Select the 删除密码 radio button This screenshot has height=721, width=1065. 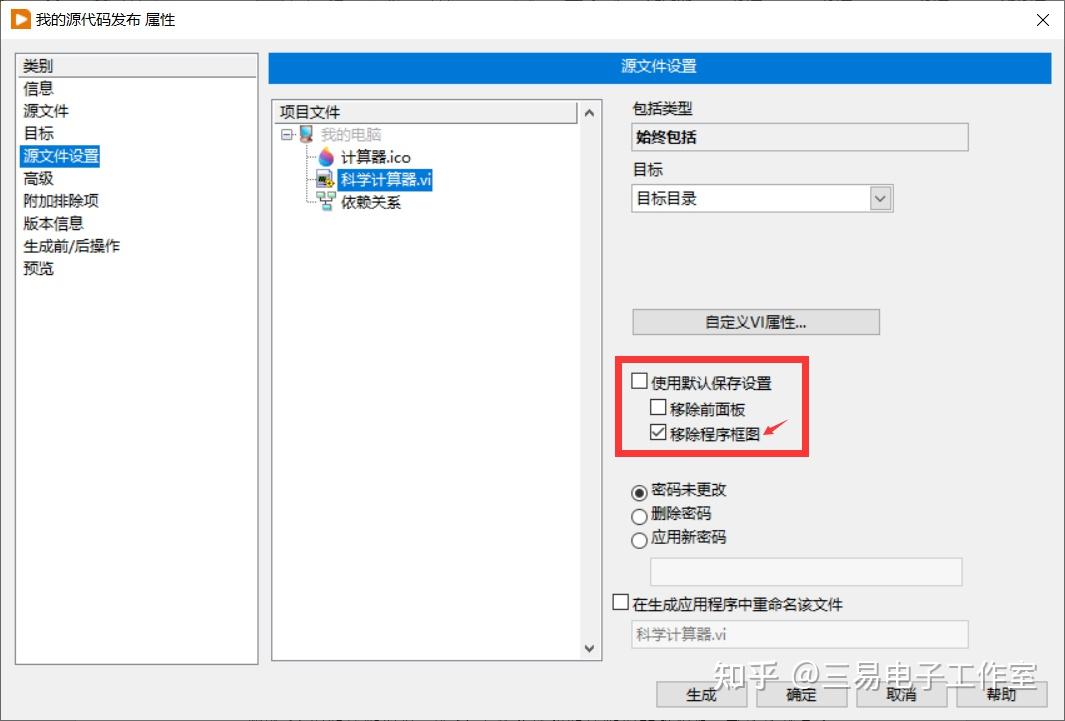pyautogui.click(x=640, y=516)
